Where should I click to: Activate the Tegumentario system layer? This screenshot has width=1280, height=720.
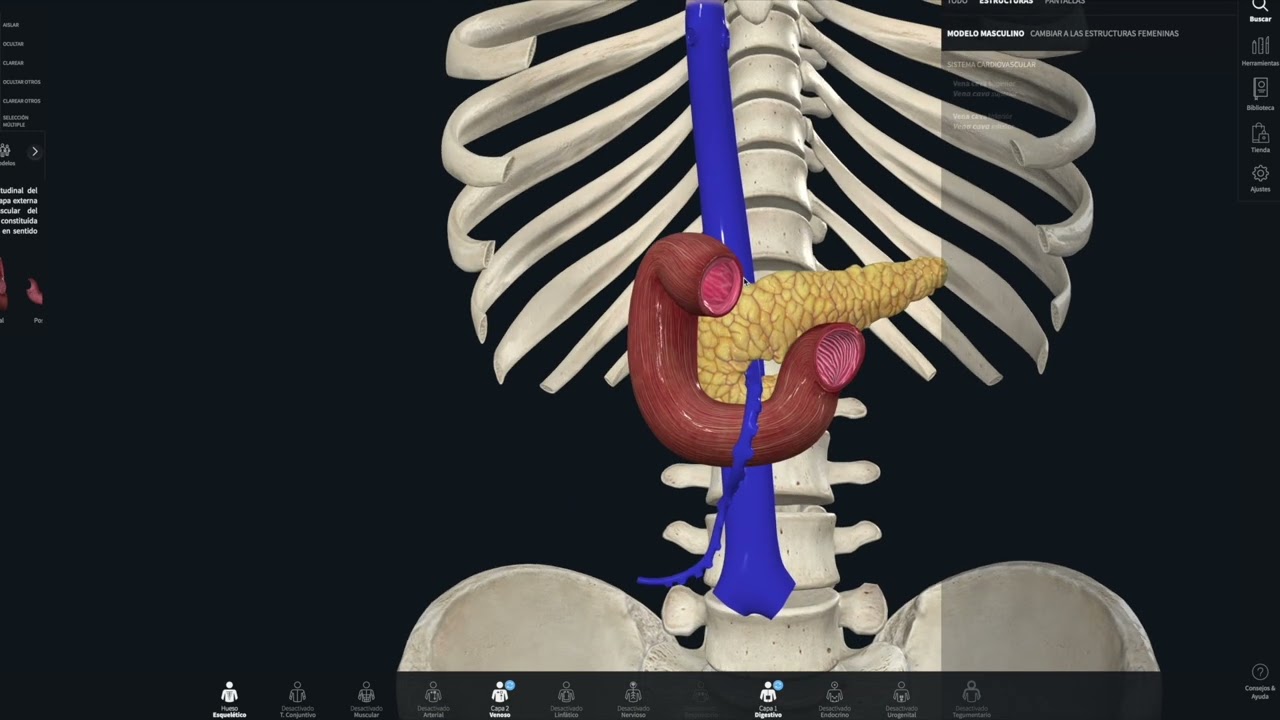click(x=971, y=699)
